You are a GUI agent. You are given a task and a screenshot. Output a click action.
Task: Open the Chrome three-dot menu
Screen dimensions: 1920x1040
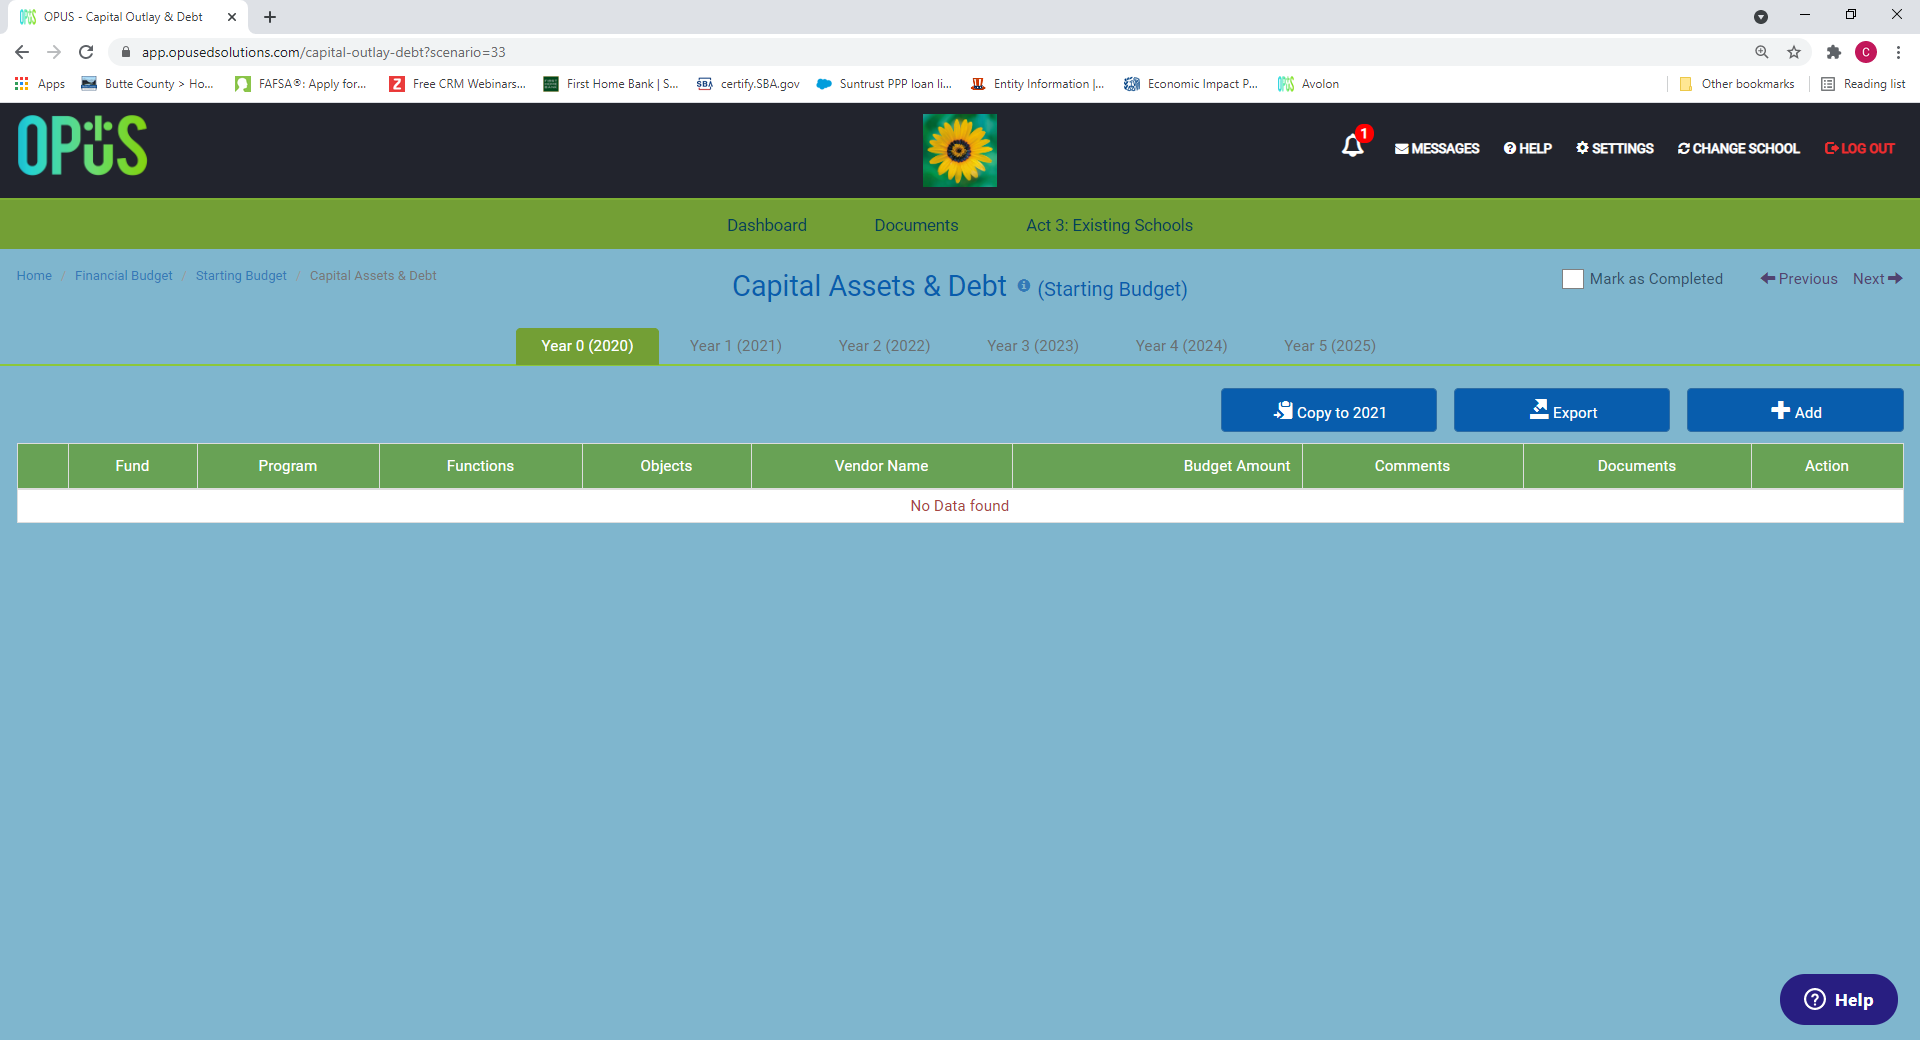coord(1898,52)
